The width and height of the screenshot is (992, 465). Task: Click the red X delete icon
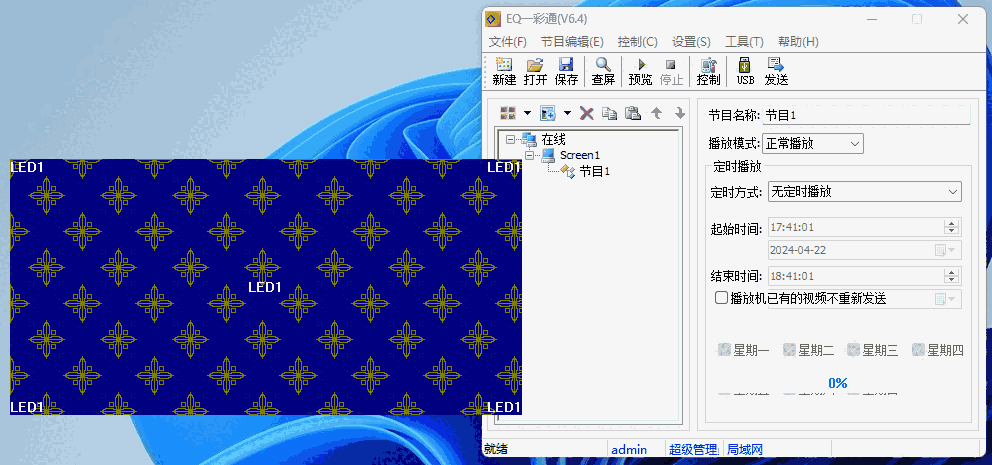[x=587, y=113]
